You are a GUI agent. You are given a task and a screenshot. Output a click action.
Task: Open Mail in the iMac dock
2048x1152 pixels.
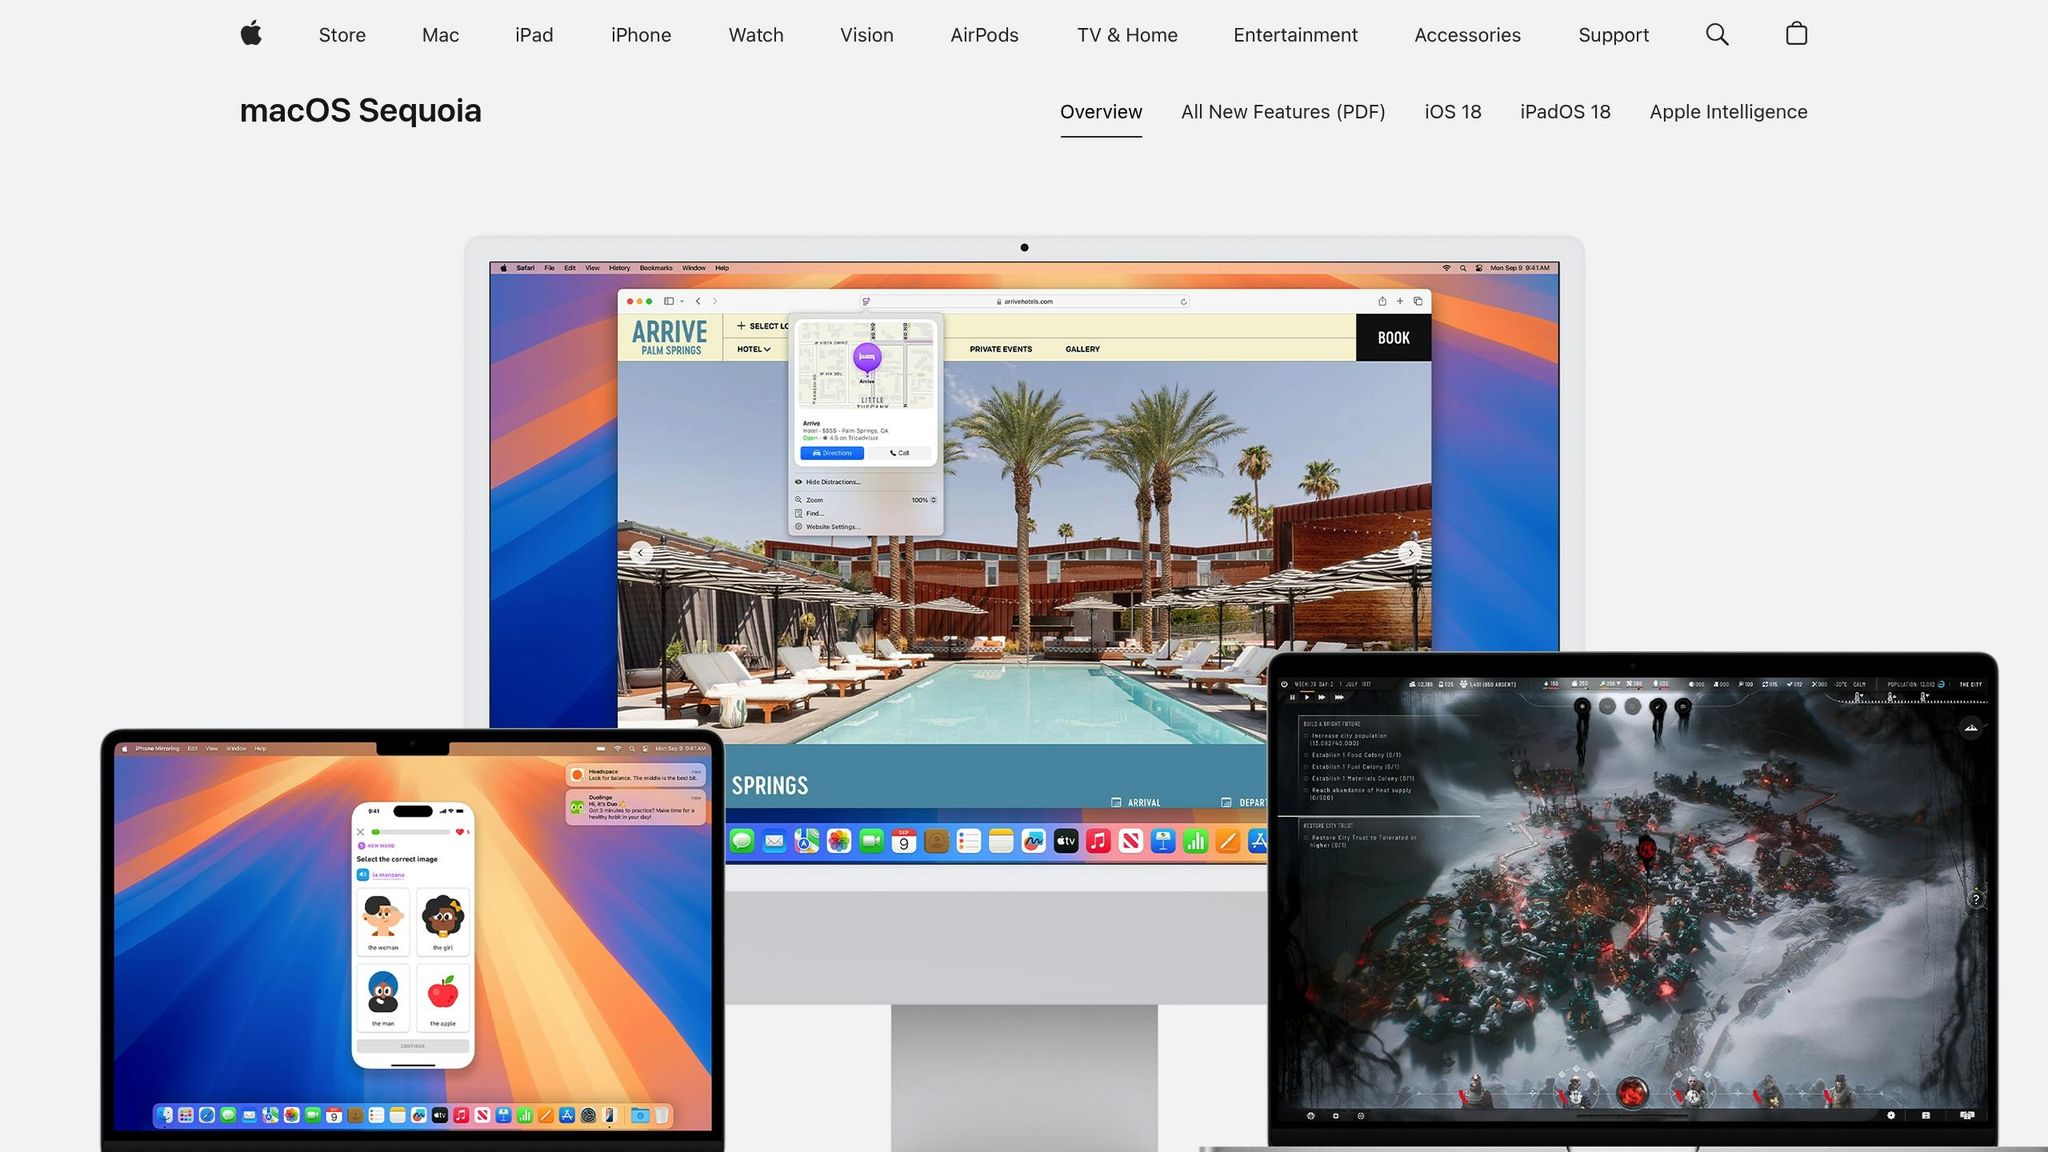click(774, 841)
